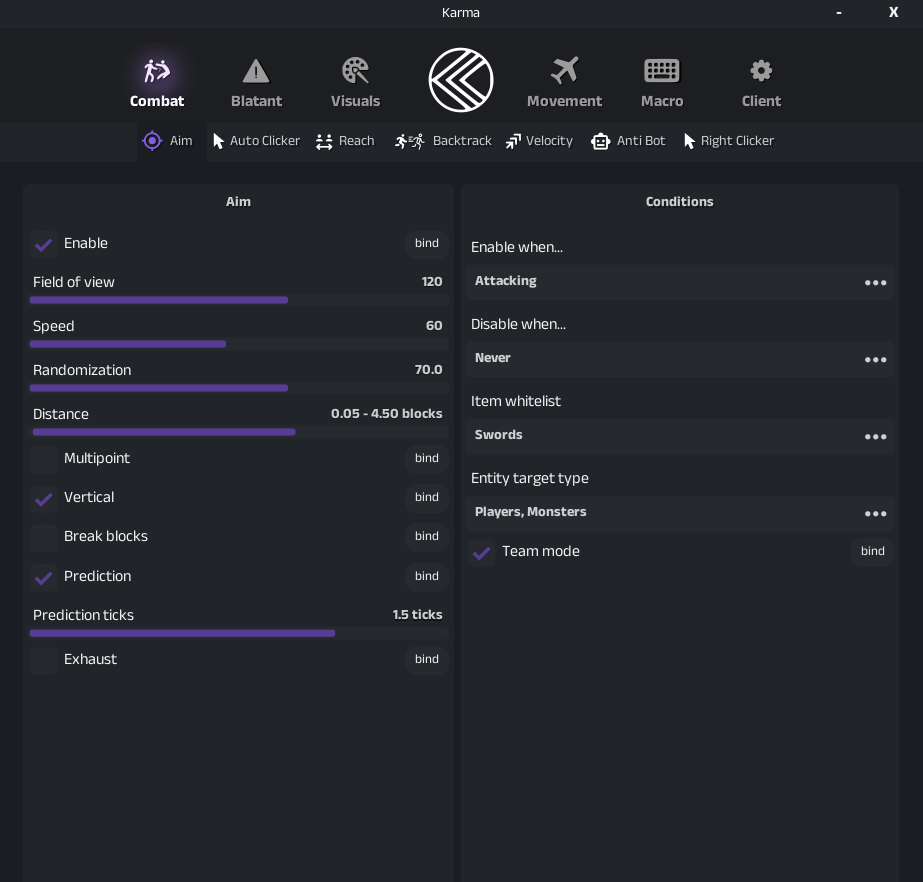
Task: Adjust the Distance range slider
Action: [x=239, y=433]
